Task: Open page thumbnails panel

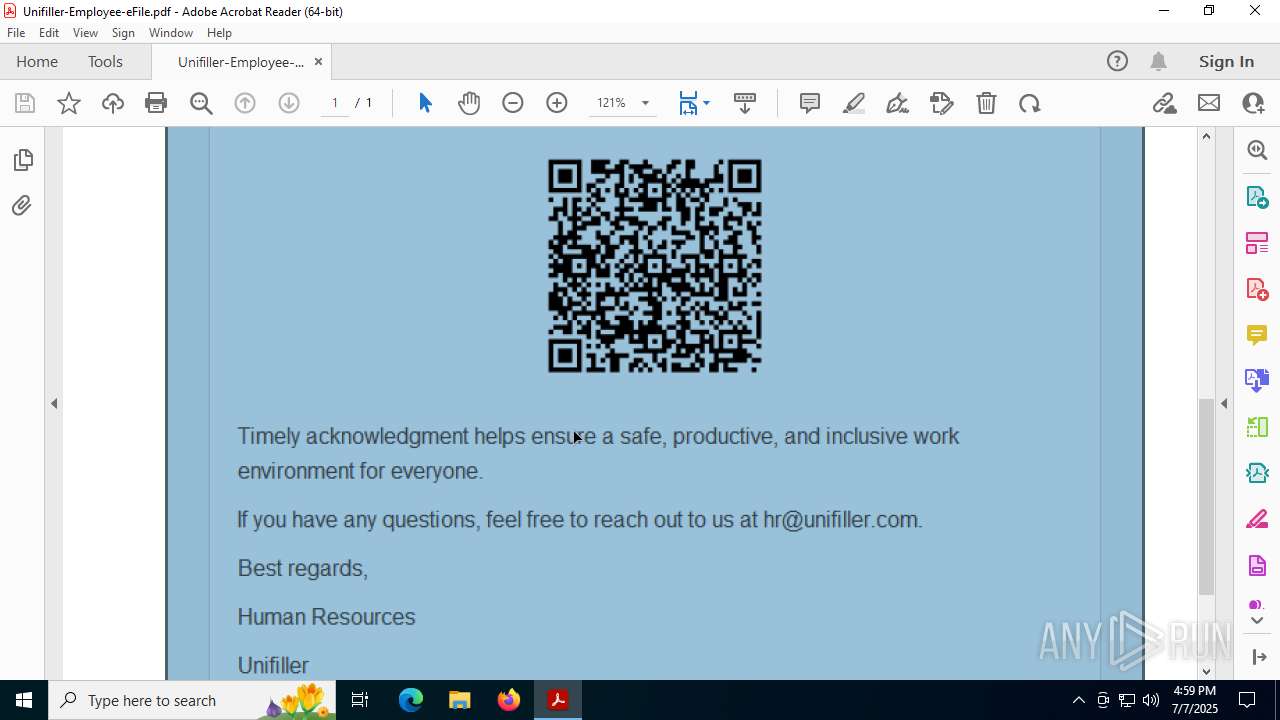Action: coord(22,160)
